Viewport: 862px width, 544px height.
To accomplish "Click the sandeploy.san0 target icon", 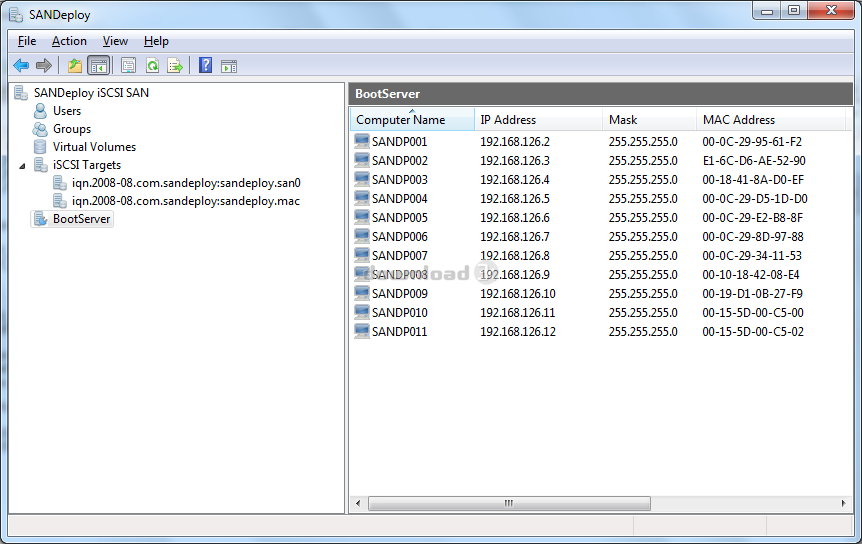I will 59,183.
